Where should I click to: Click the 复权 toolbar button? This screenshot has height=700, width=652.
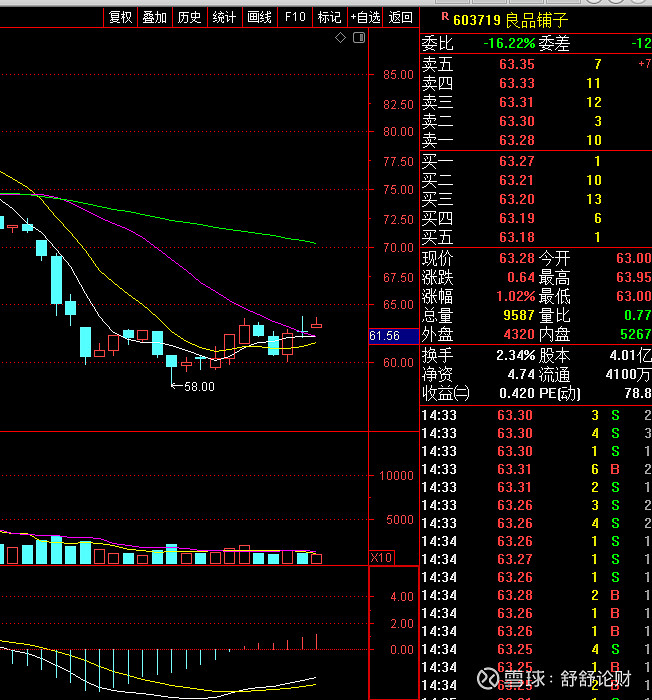point(120,17)
